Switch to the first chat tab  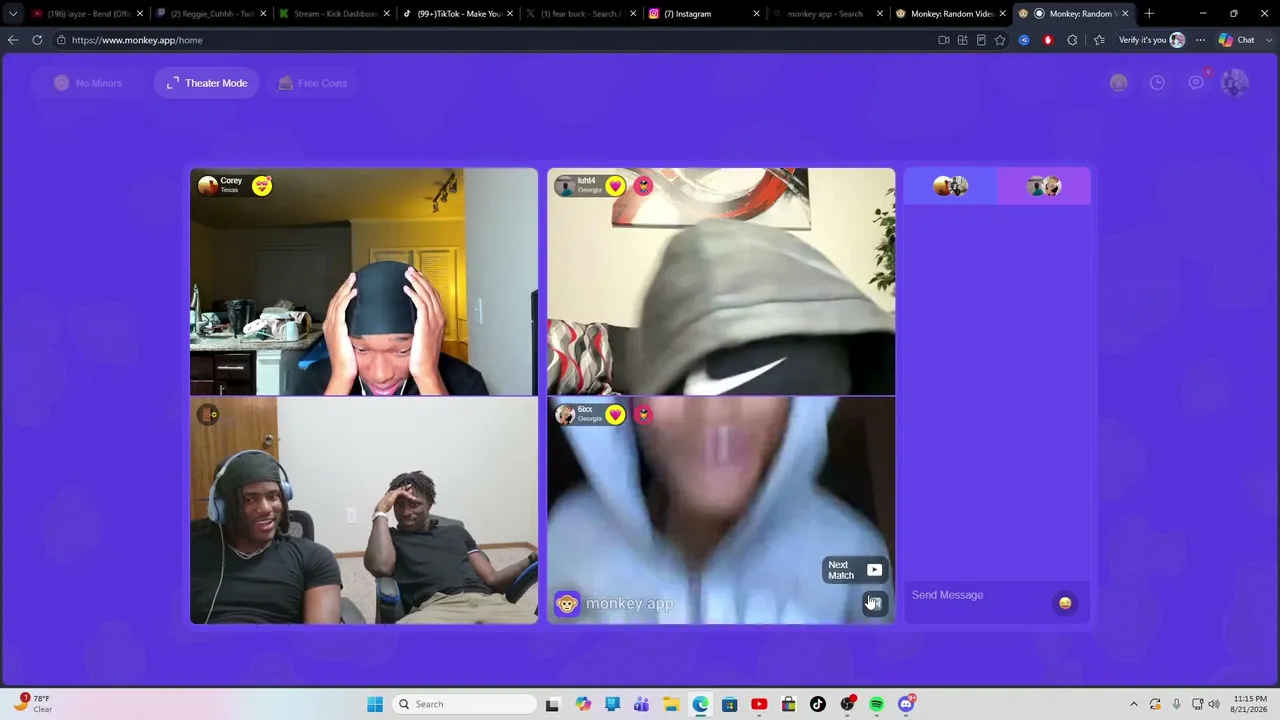click(x=951, y=186)
